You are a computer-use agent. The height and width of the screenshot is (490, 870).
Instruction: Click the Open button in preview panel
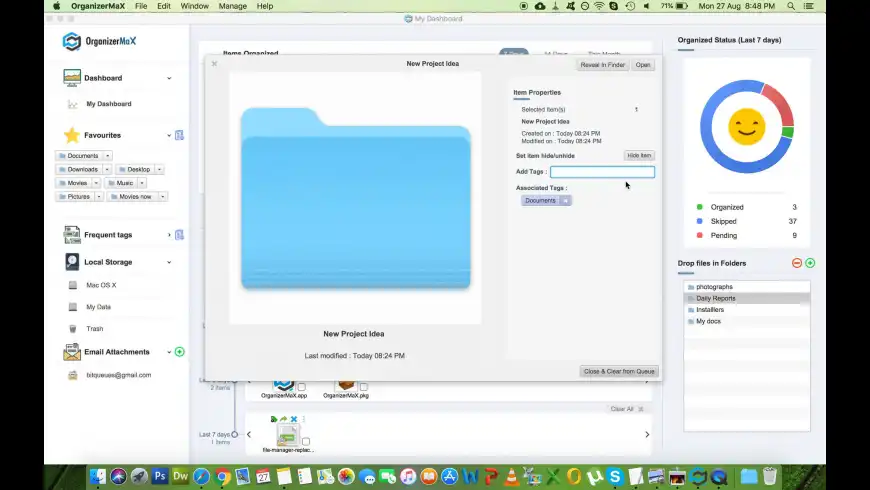click(x=643, y=65)
